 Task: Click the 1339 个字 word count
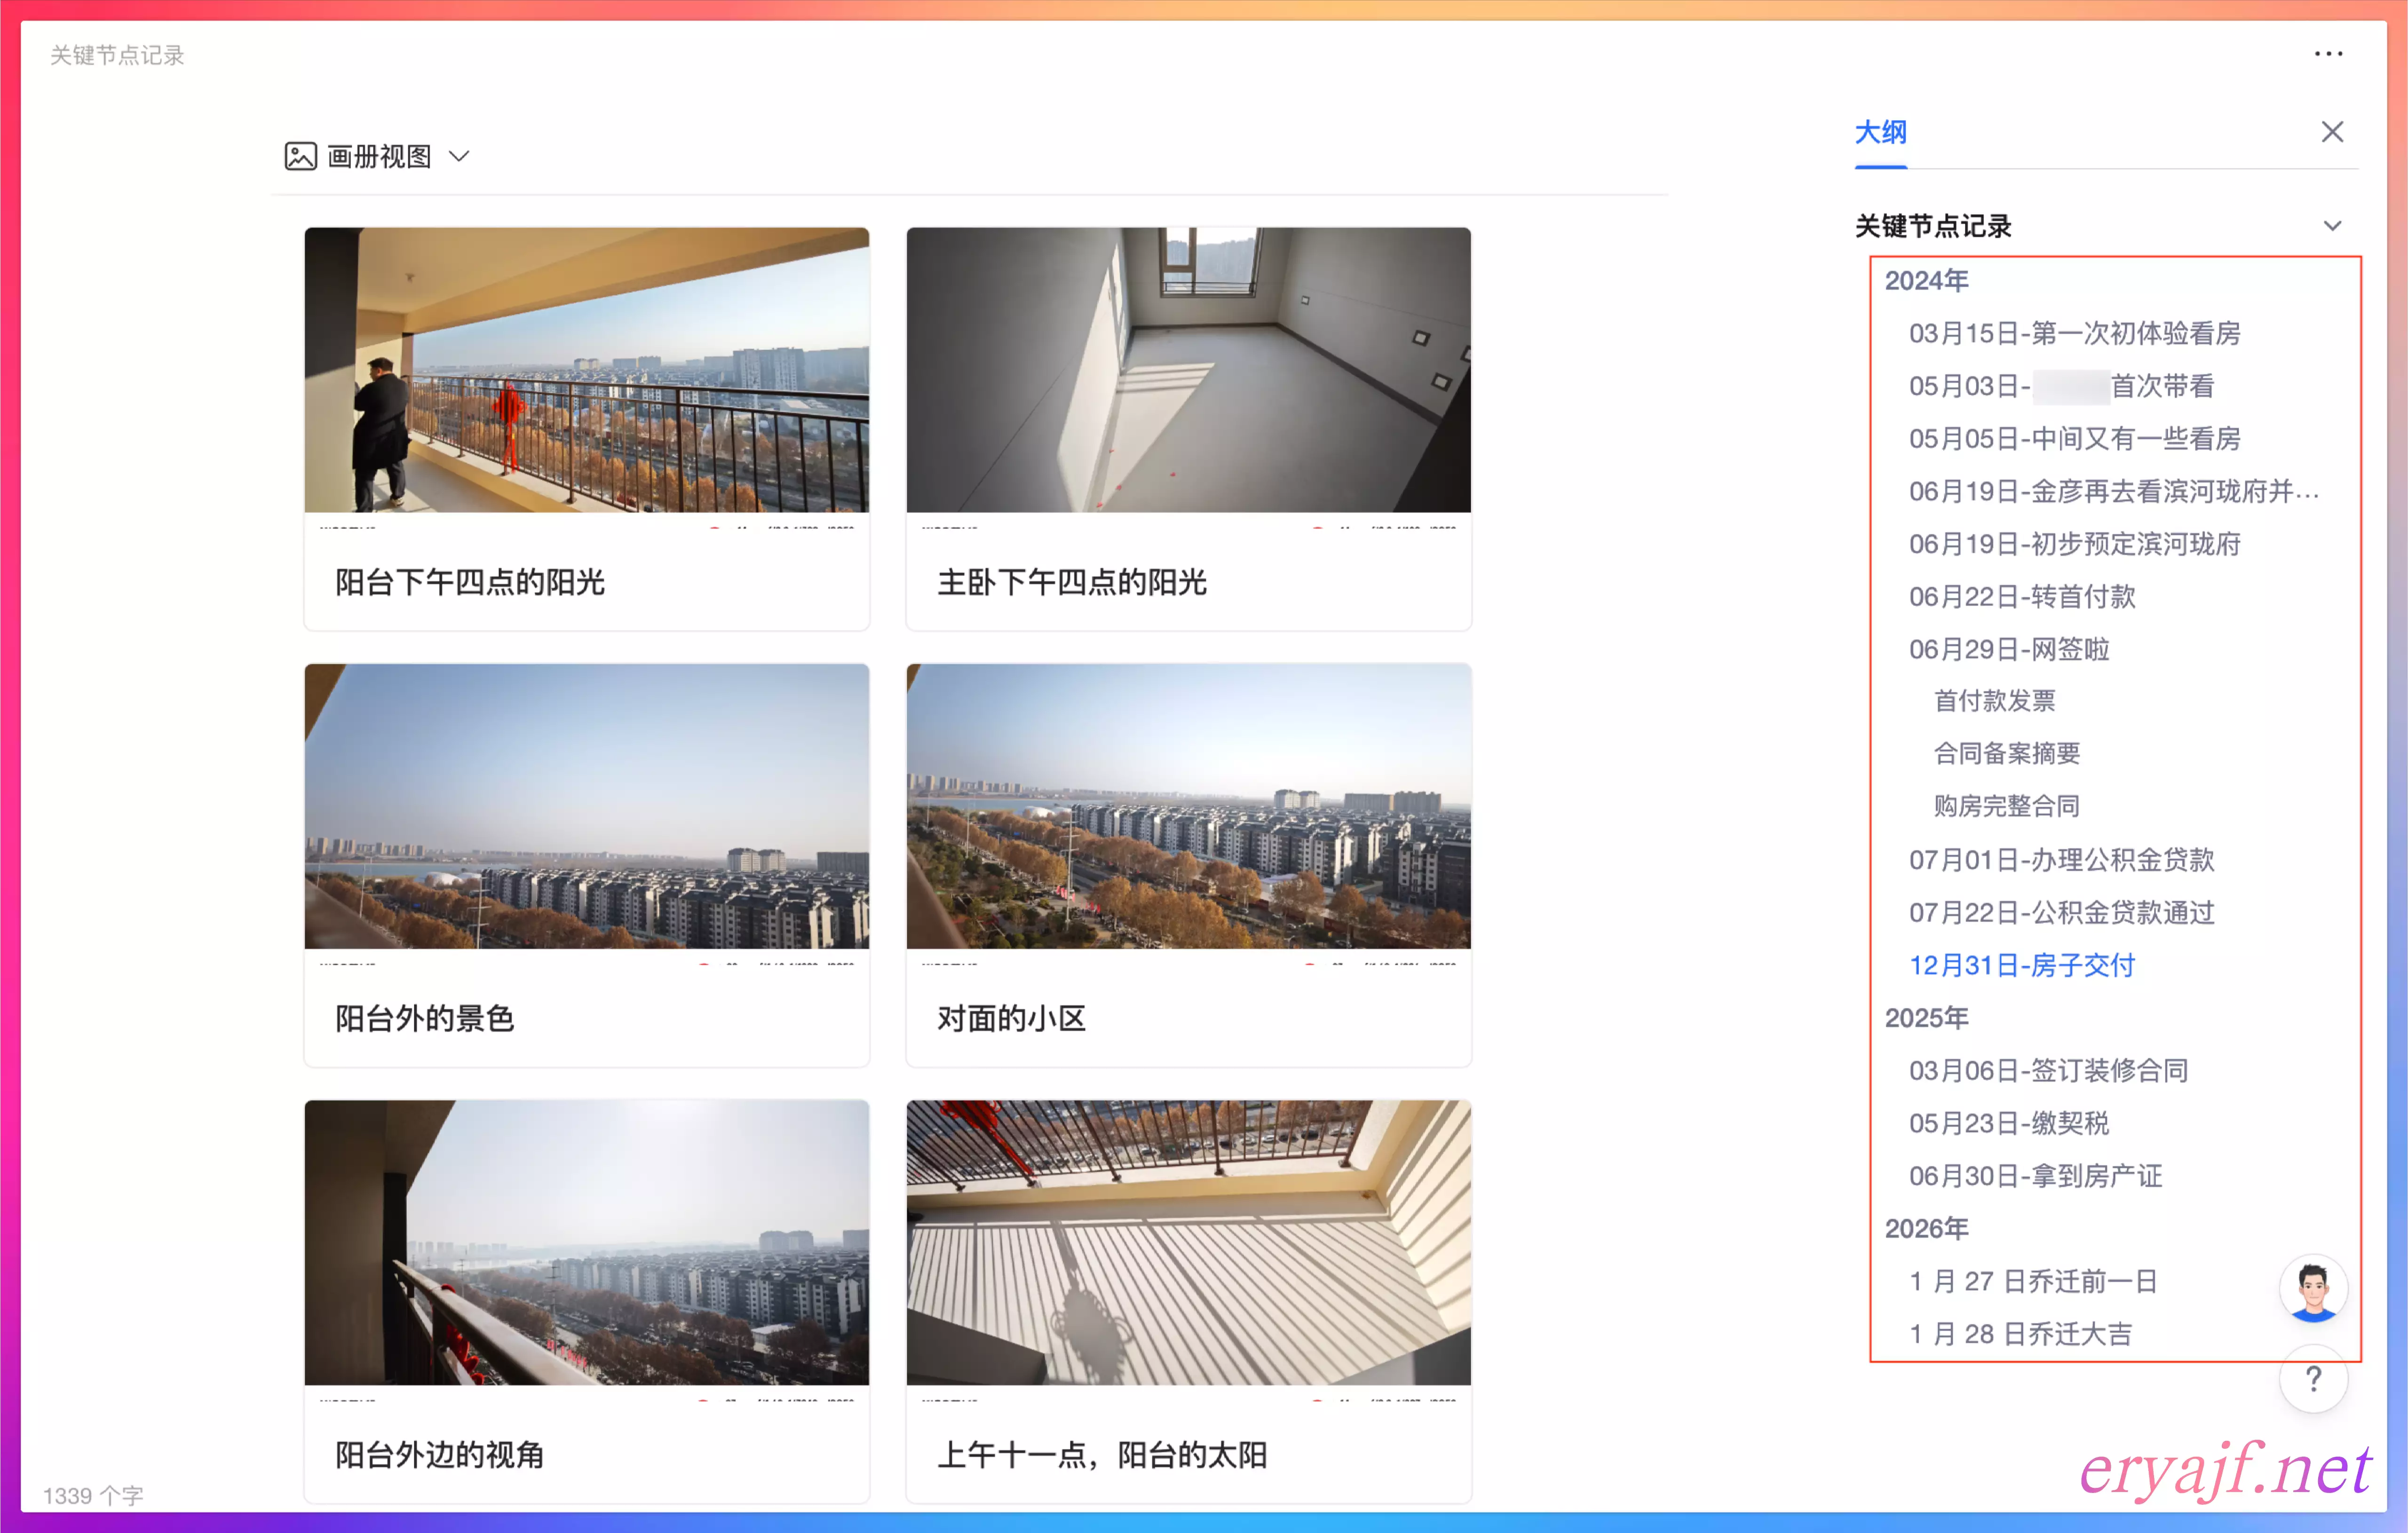tap(93, 1495)
